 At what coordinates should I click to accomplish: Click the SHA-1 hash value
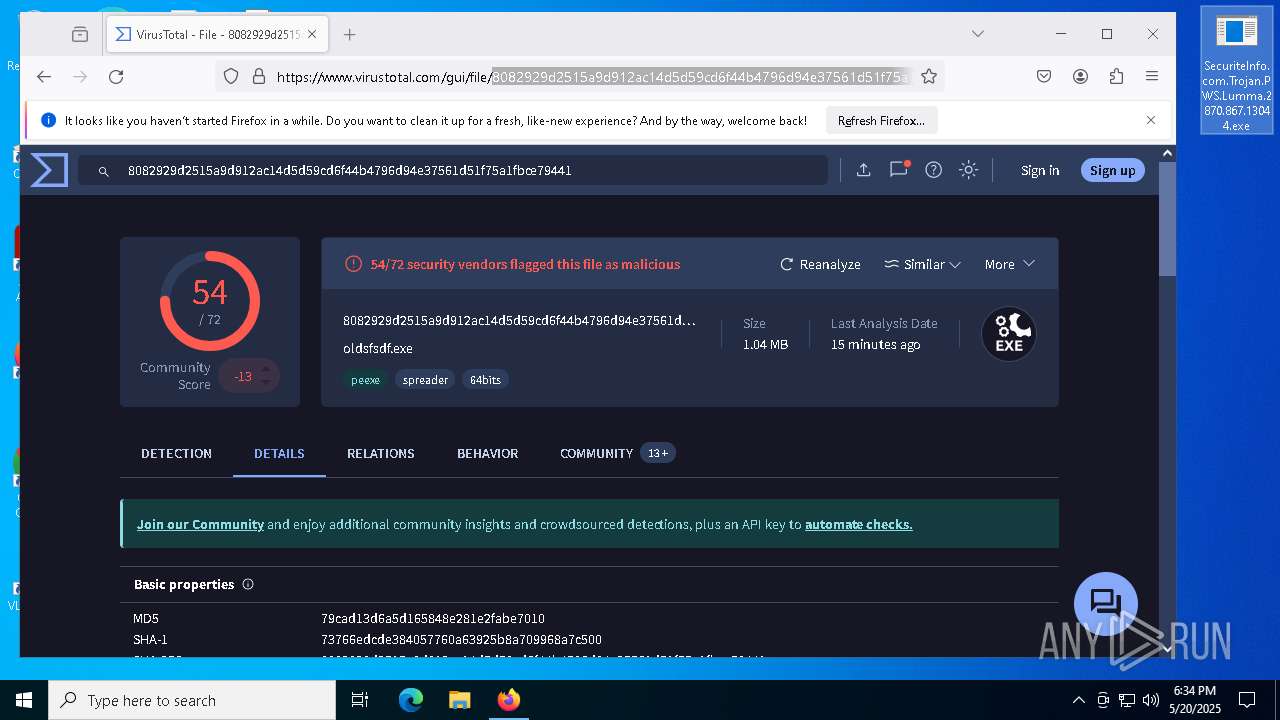point(461,640)
